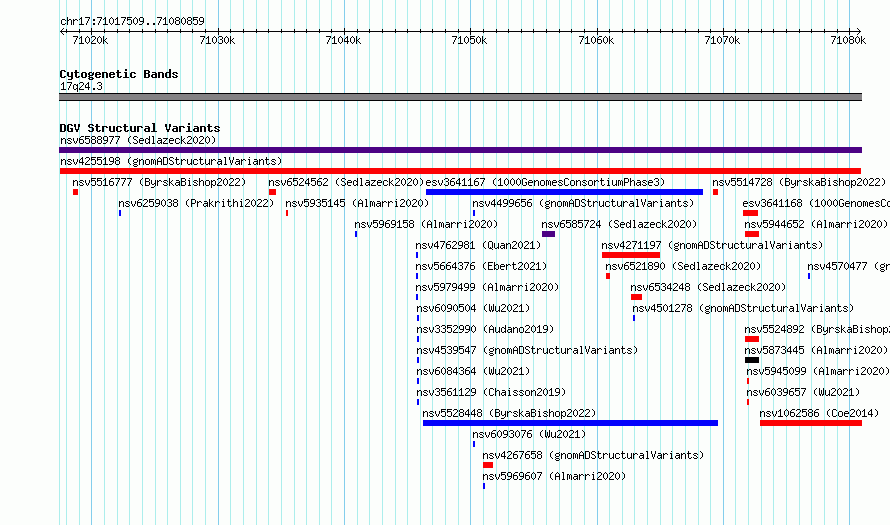Screen dimensions: 890x525
Task: Select the blue esv3641167 variant bar
Action: click(x=564, y=192)
